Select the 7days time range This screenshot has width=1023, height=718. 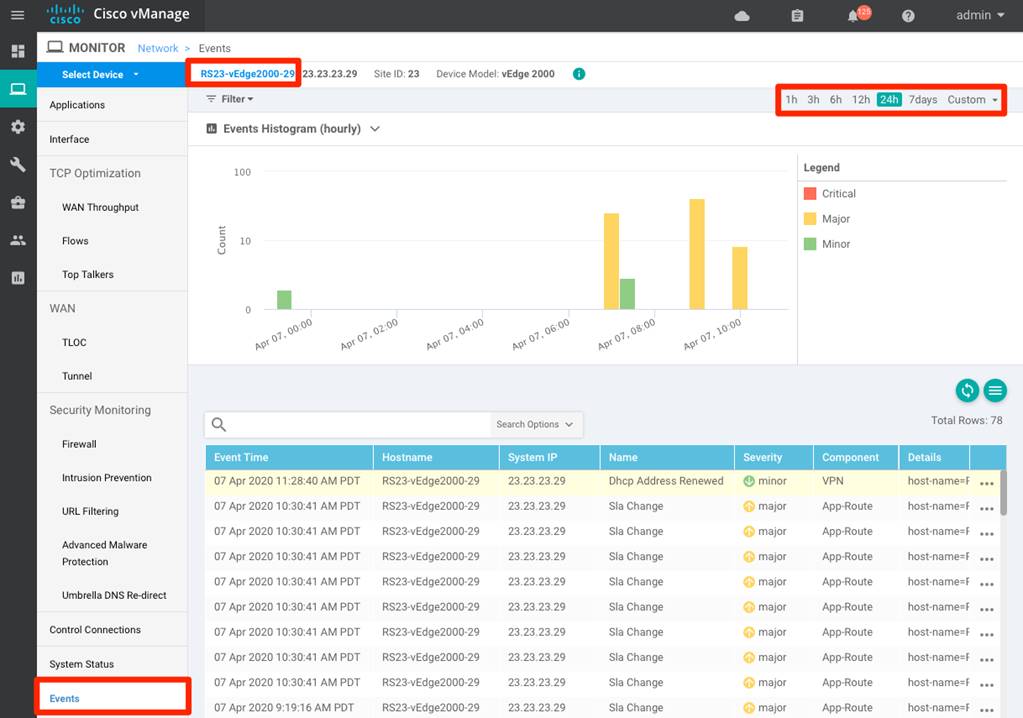pos(923,100)
